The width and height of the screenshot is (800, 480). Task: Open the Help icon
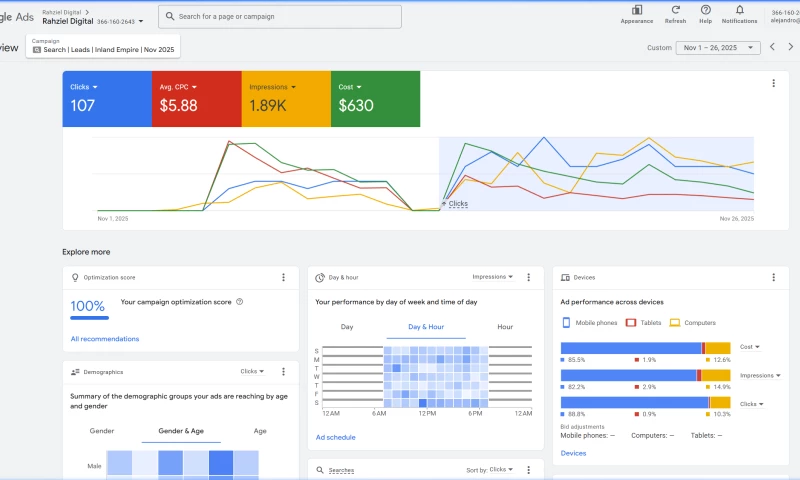pyautogui.click(x=706, y=10)
